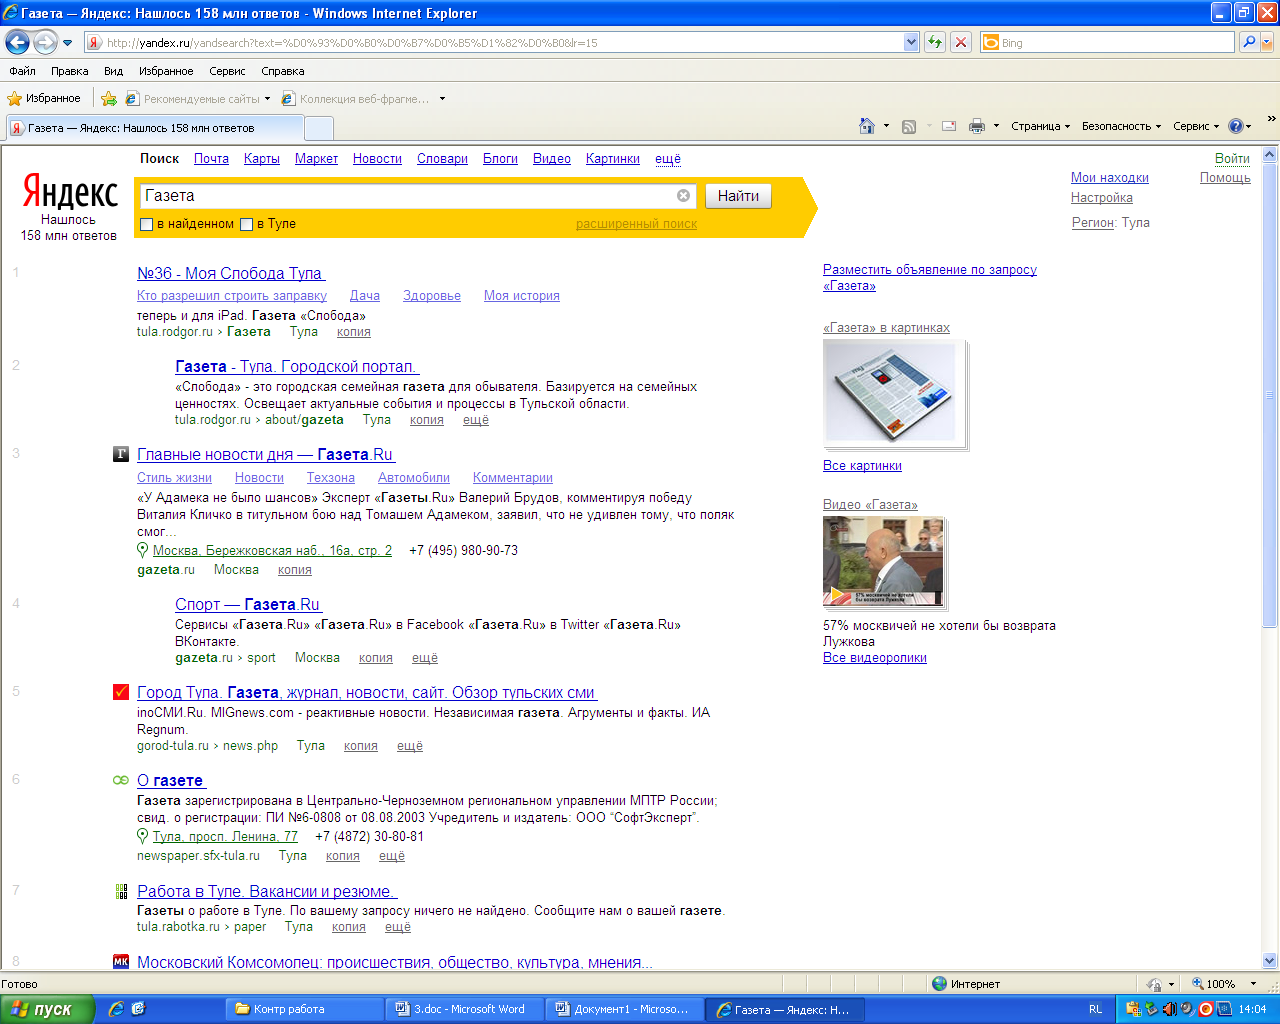Click map pin icon beside Тула, просп. Ленина
This screenshot has height=1024, width=1280.
(x=143, y=836)
